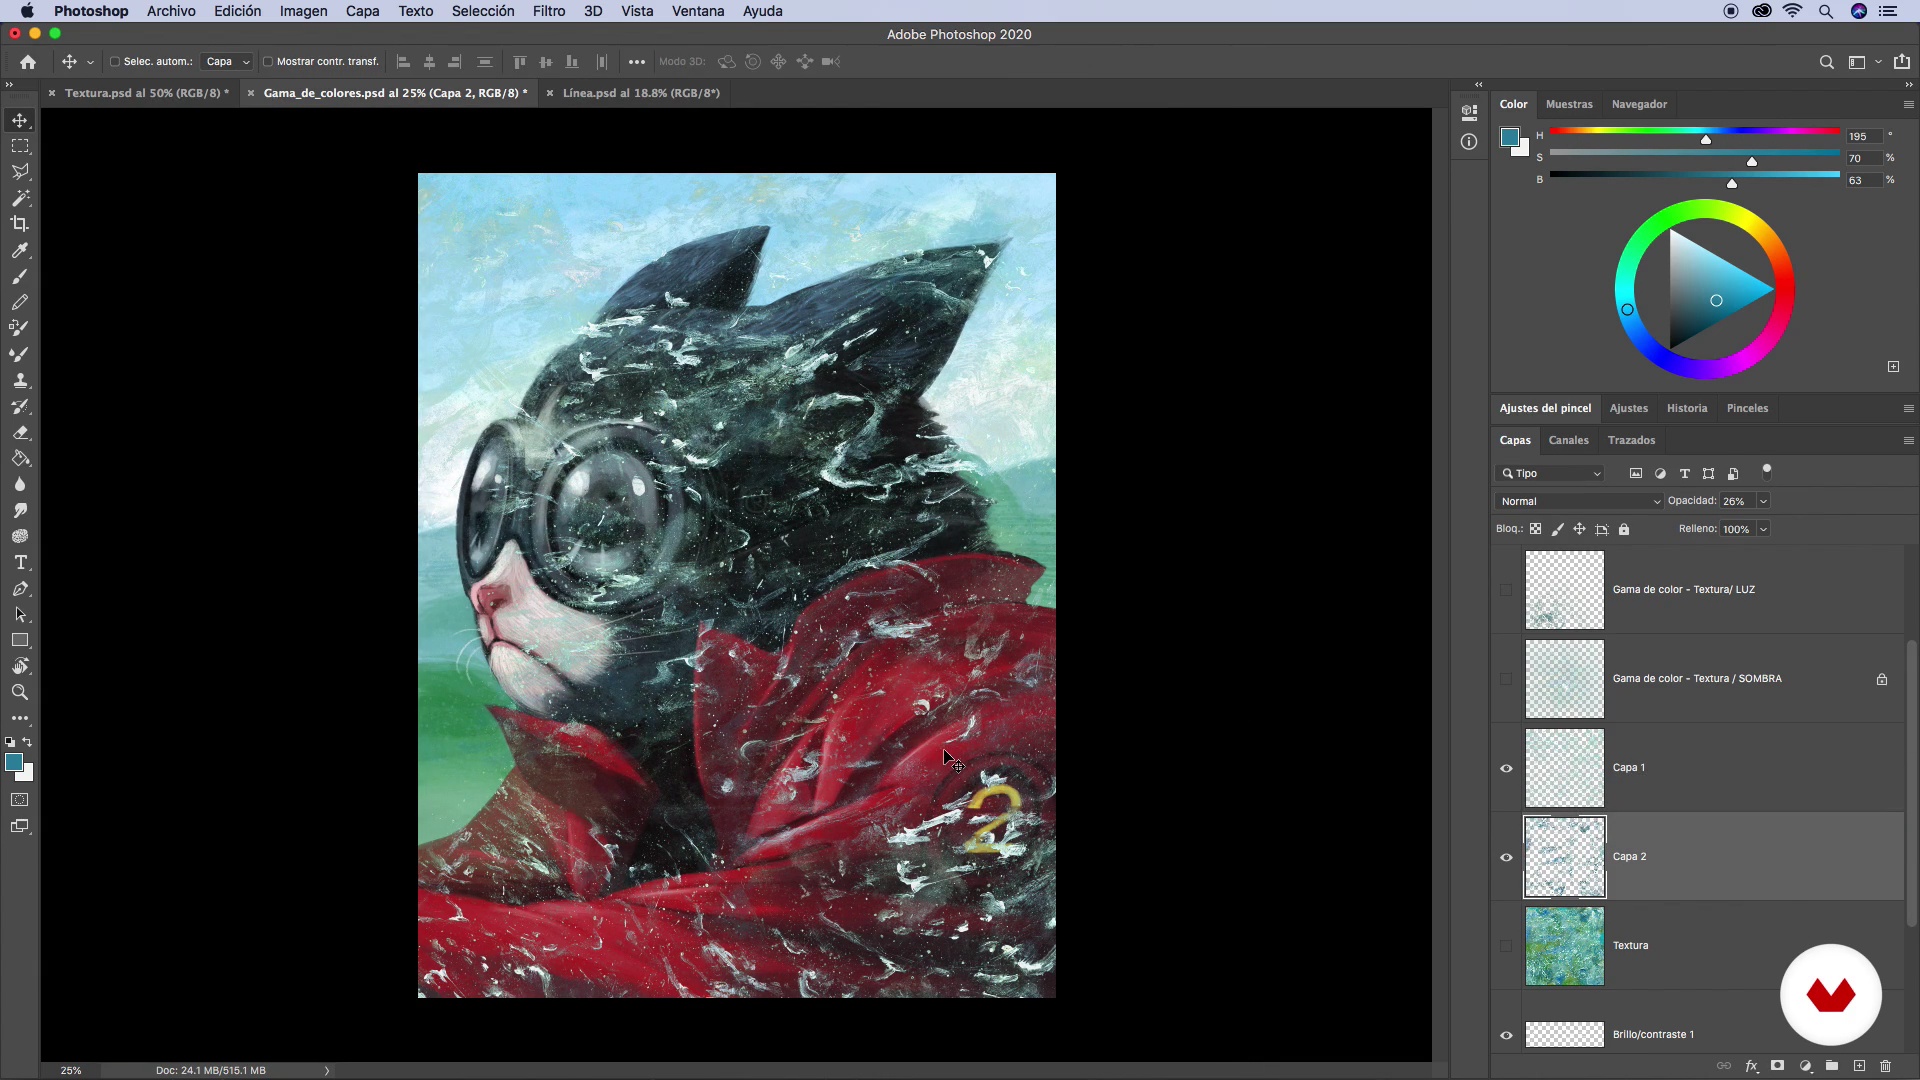Open the Pinceles panel tab

click(1747, 408)
